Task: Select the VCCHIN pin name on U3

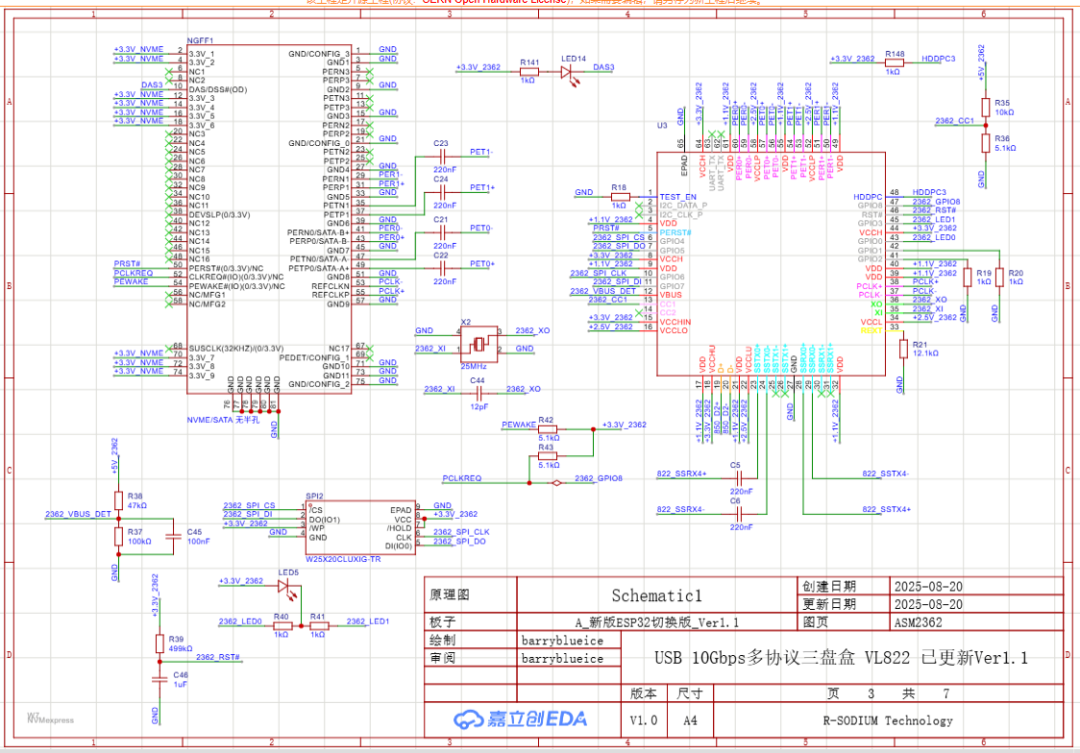Action: coord(675,322)
